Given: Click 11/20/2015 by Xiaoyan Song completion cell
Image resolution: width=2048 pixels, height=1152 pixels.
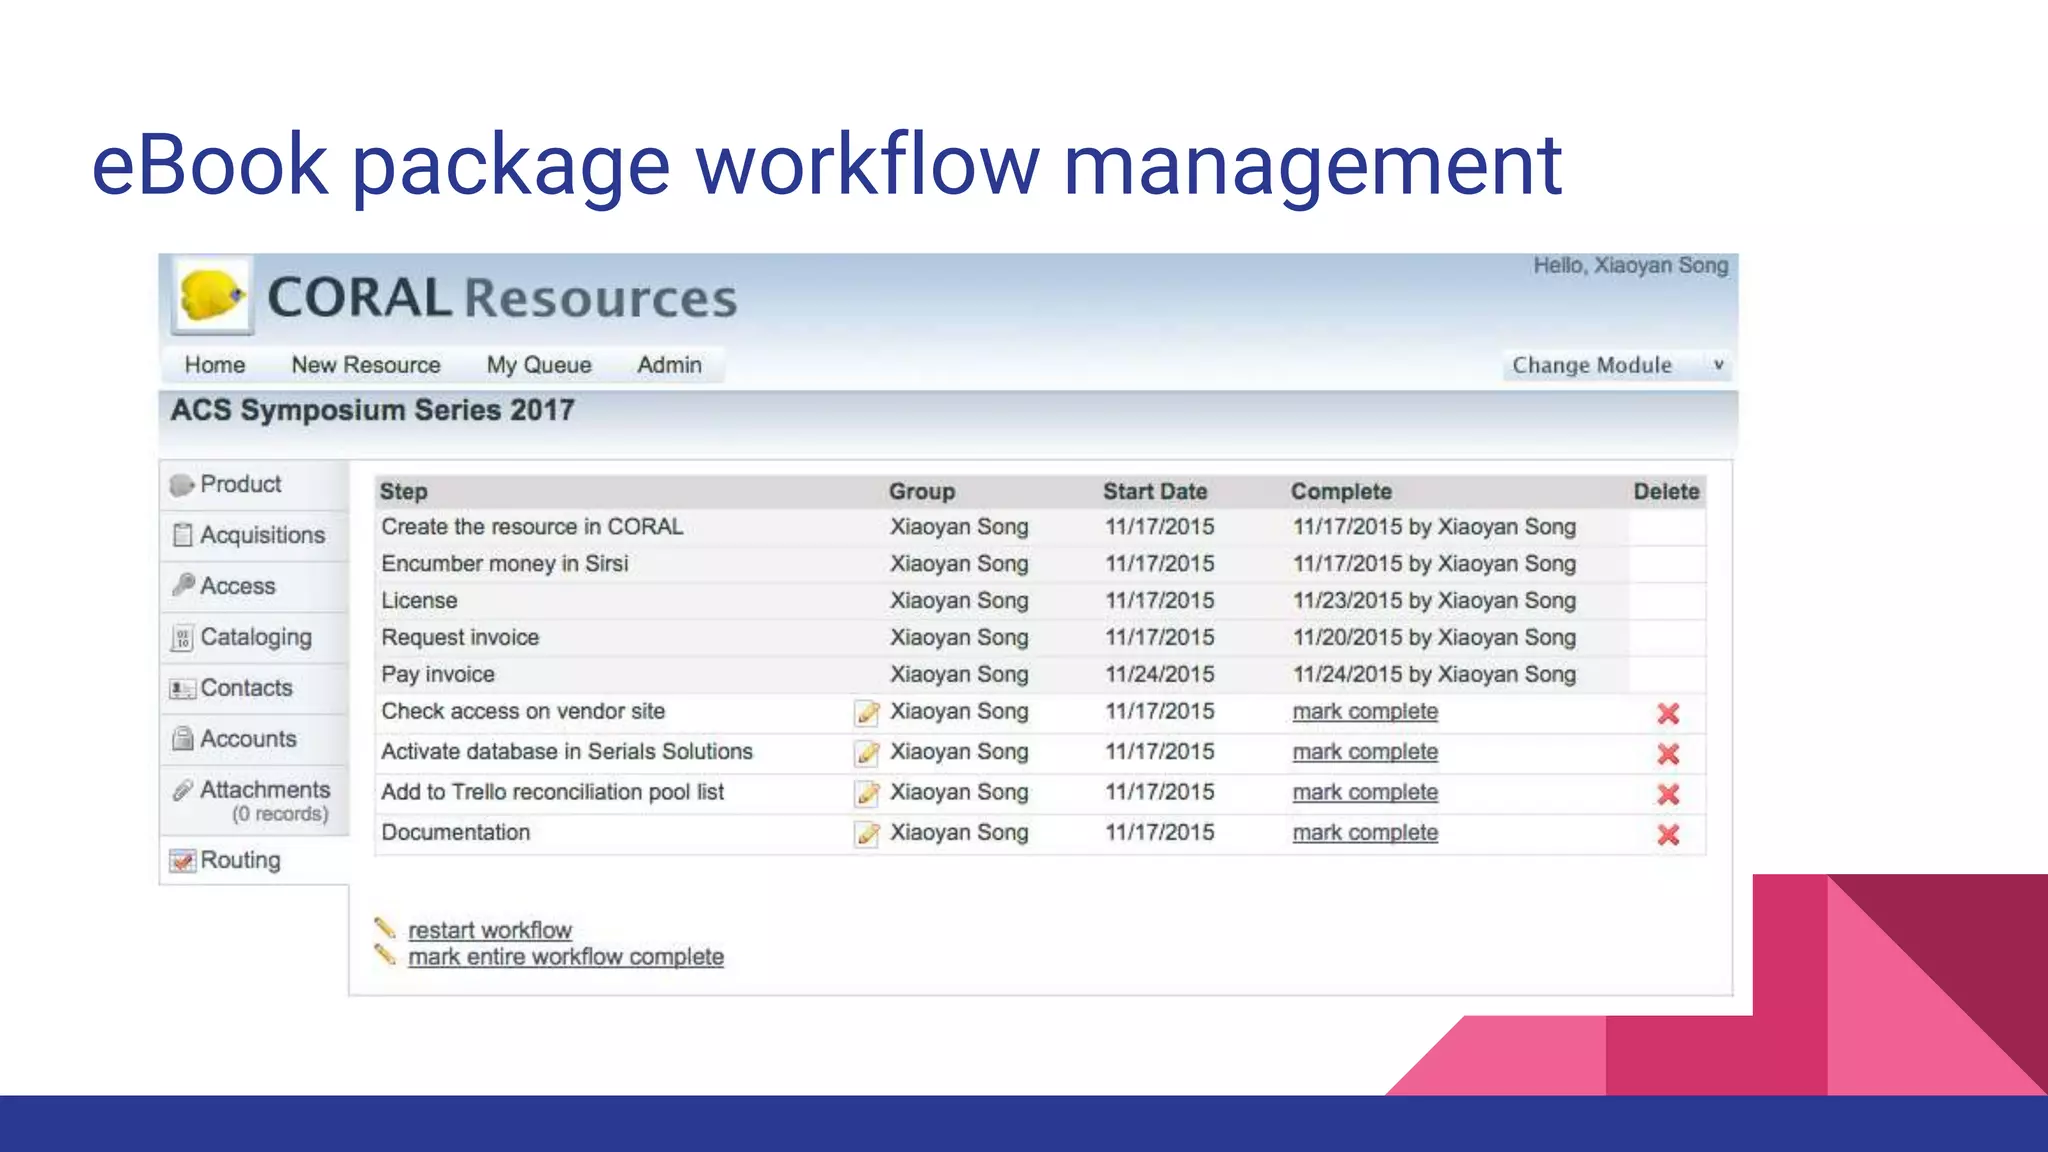Looking at the screenshot, I should [1434, 638].
